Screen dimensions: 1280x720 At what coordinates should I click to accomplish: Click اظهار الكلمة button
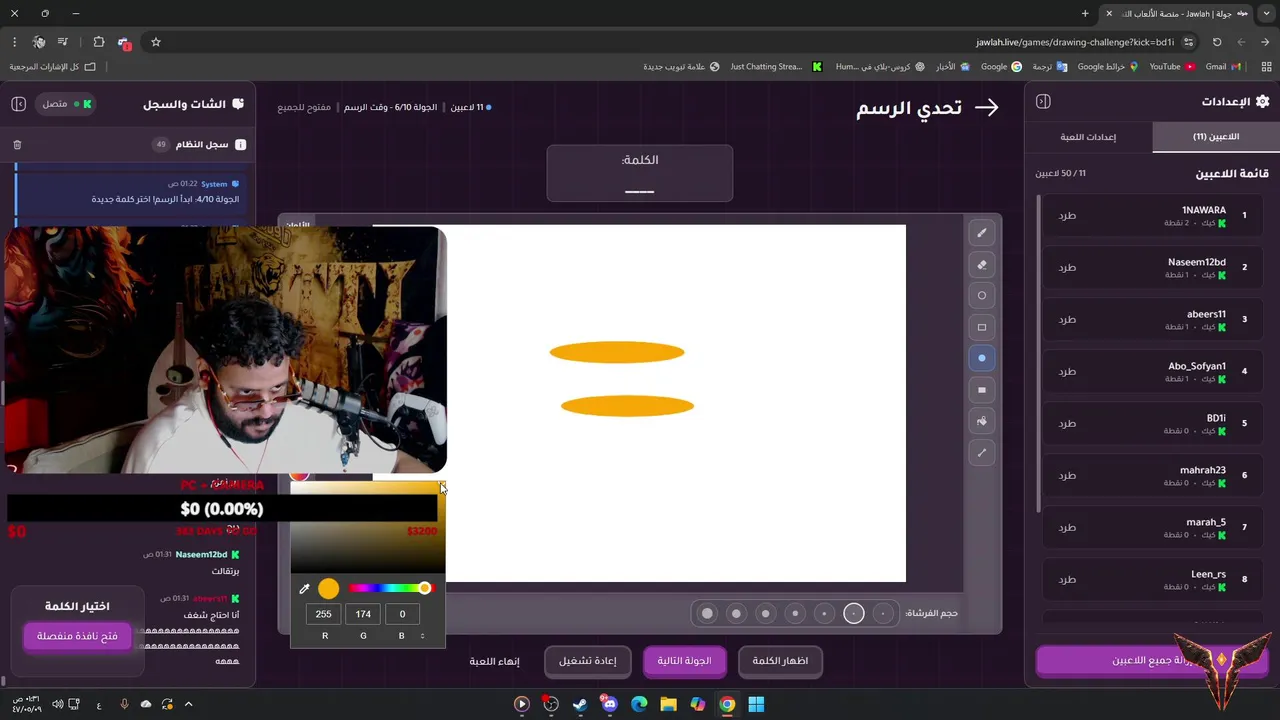780,661
